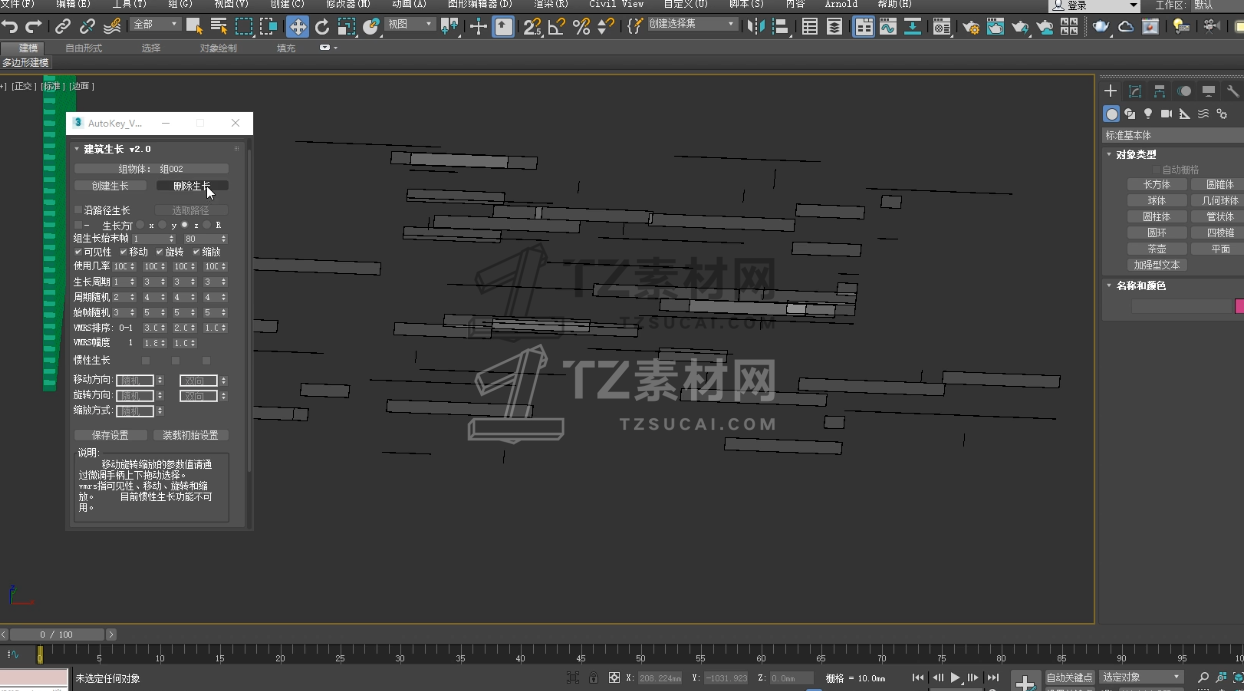Image resolution: width=1244 pixels, height=691 pixels.
Task: Click the Unlink selection icon
Action: pyautogui.click(x=87, y=26)
